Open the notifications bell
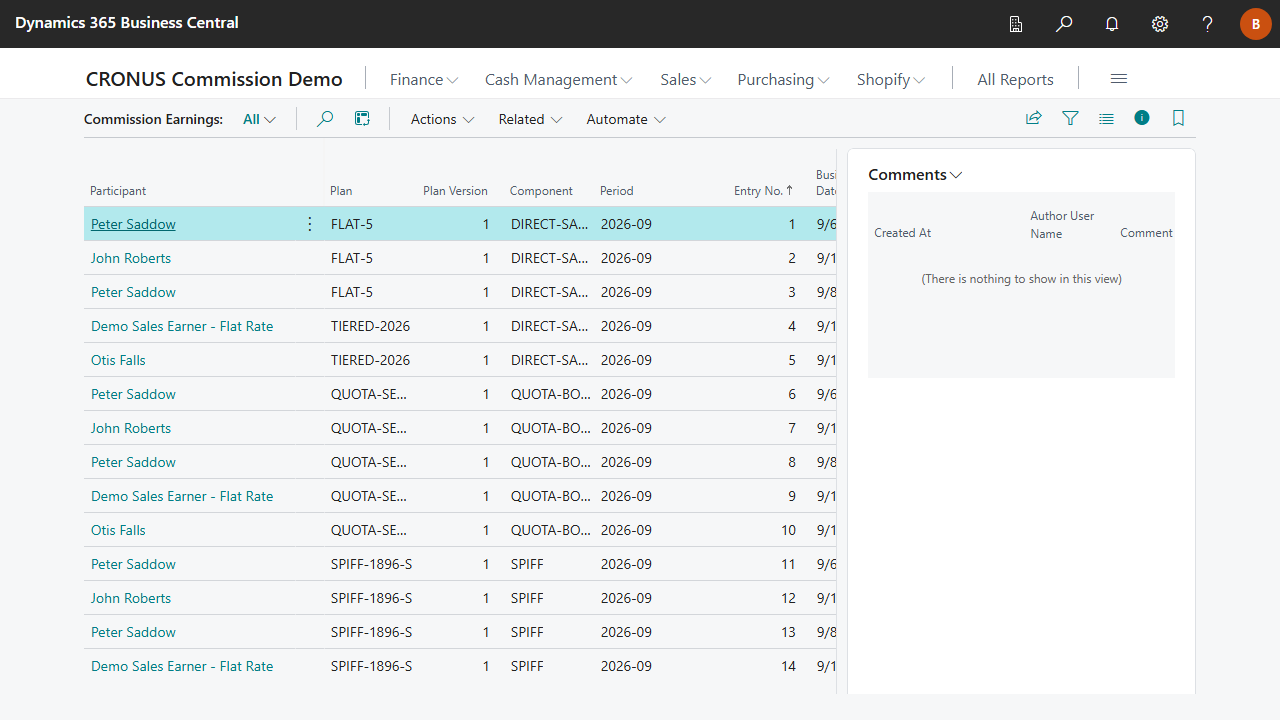1280x720 pixels. coord(1112,24)
